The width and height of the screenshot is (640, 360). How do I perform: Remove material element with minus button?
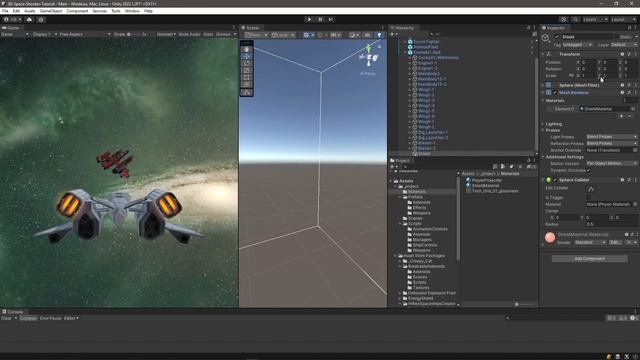point(629,116)
